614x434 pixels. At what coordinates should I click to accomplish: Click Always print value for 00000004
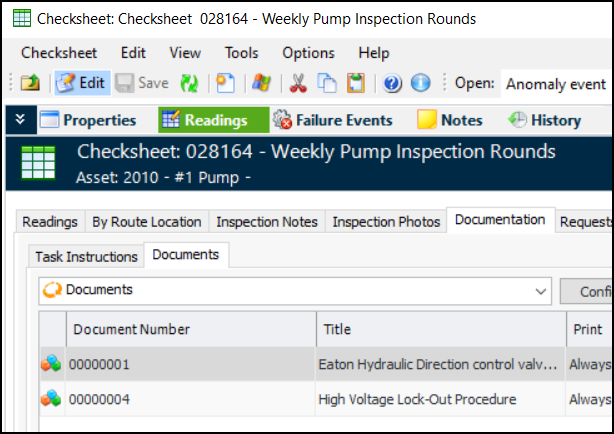point(591,400)
